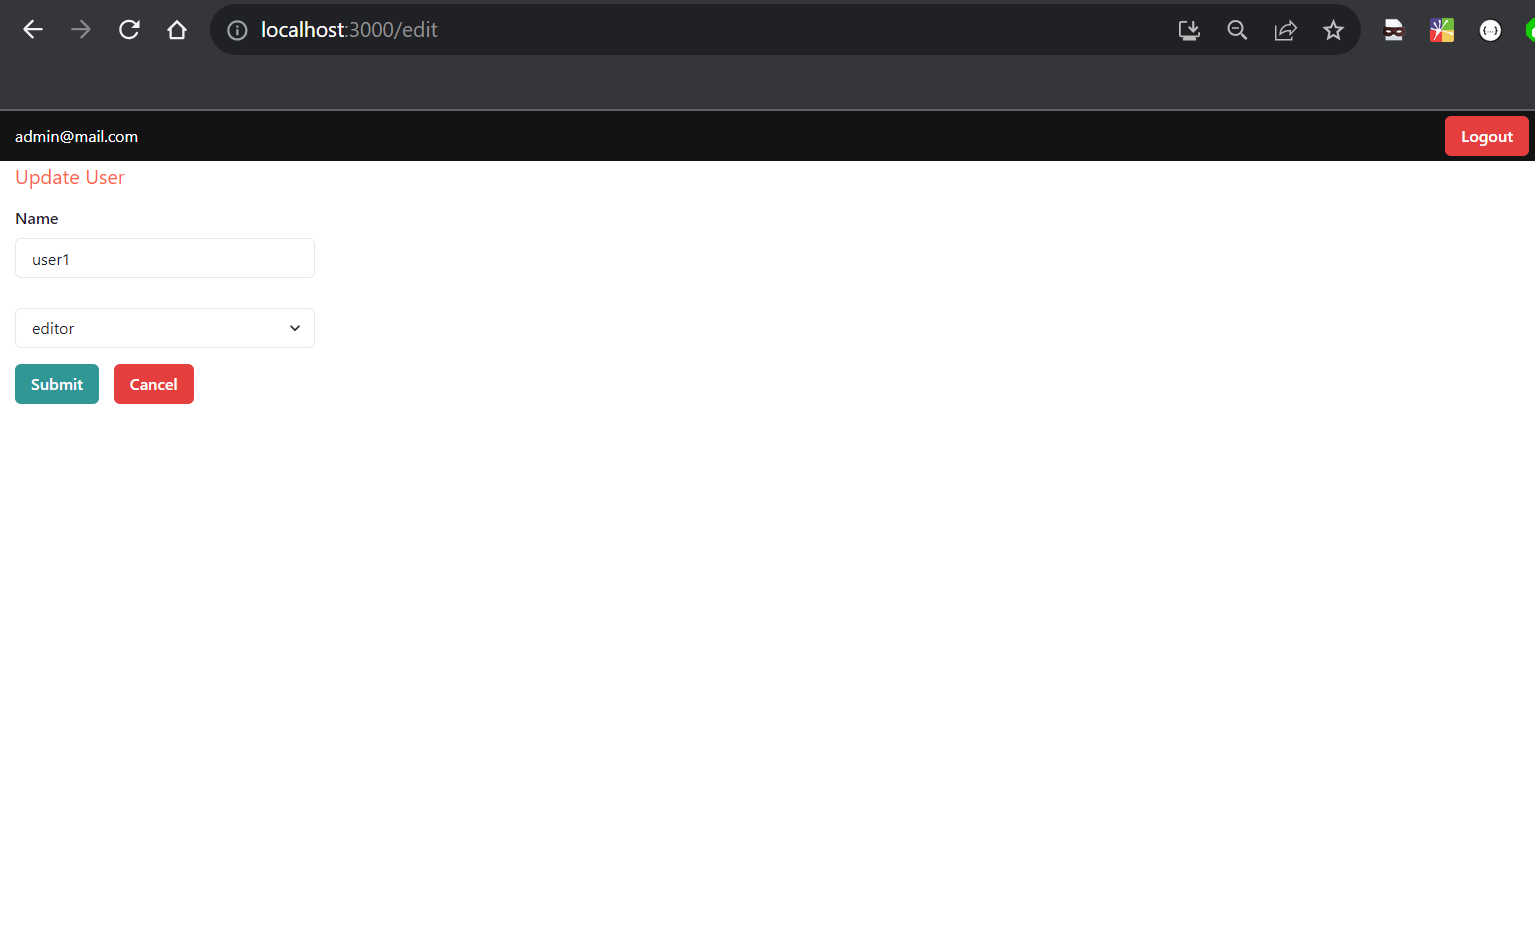This screenshot has width=1535, height=951.
Task: Open the green extension icon
Action: pos(1531,29)
